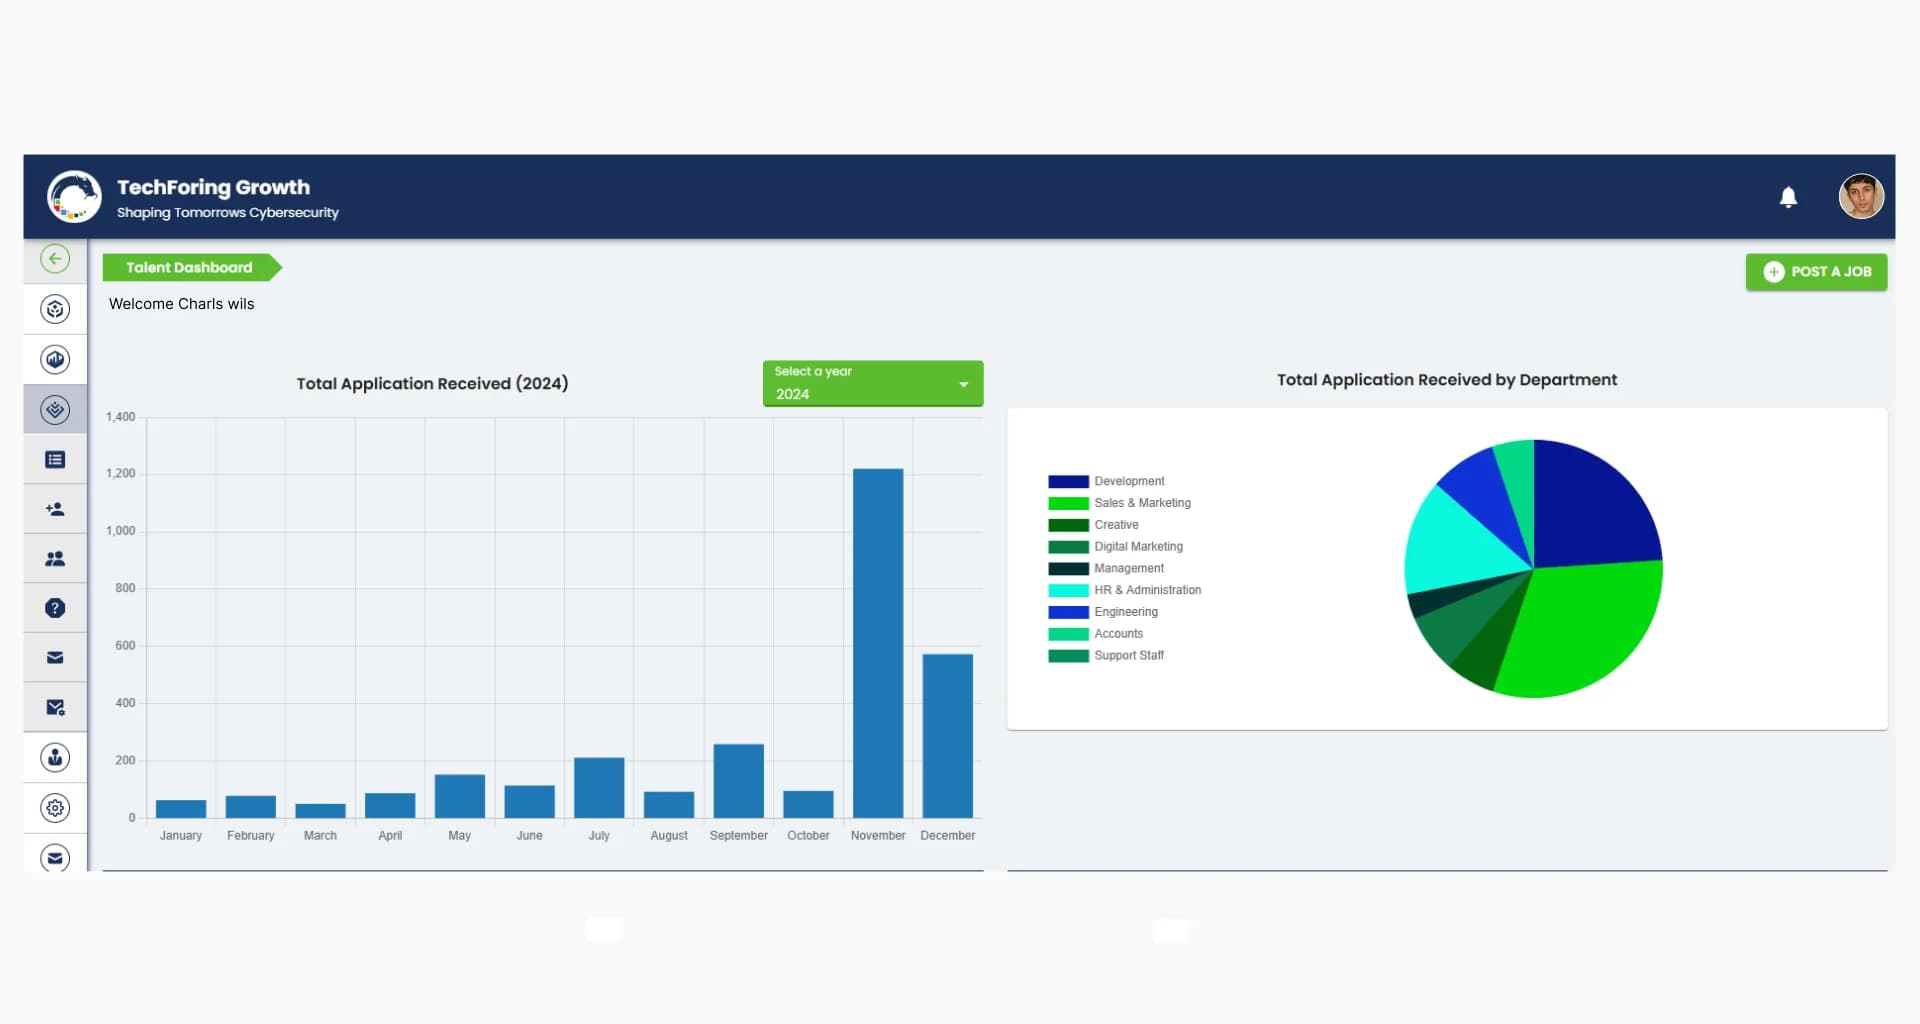Toggle the Sales & Marketing legend item
This screenshot has width=1920, height=1024.
pos(1119,503)
